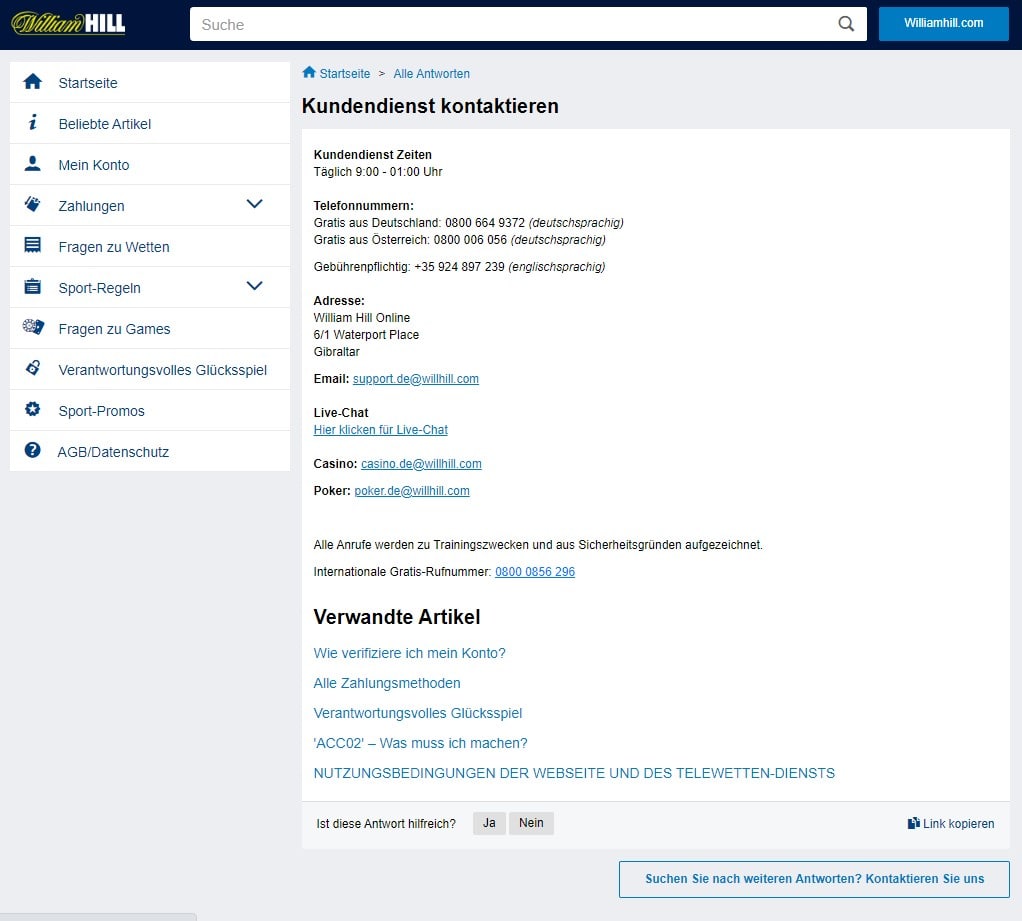Open AGB/Datenschutz menu item
This screenshot has height=921, width=1022.
point(150,452)
